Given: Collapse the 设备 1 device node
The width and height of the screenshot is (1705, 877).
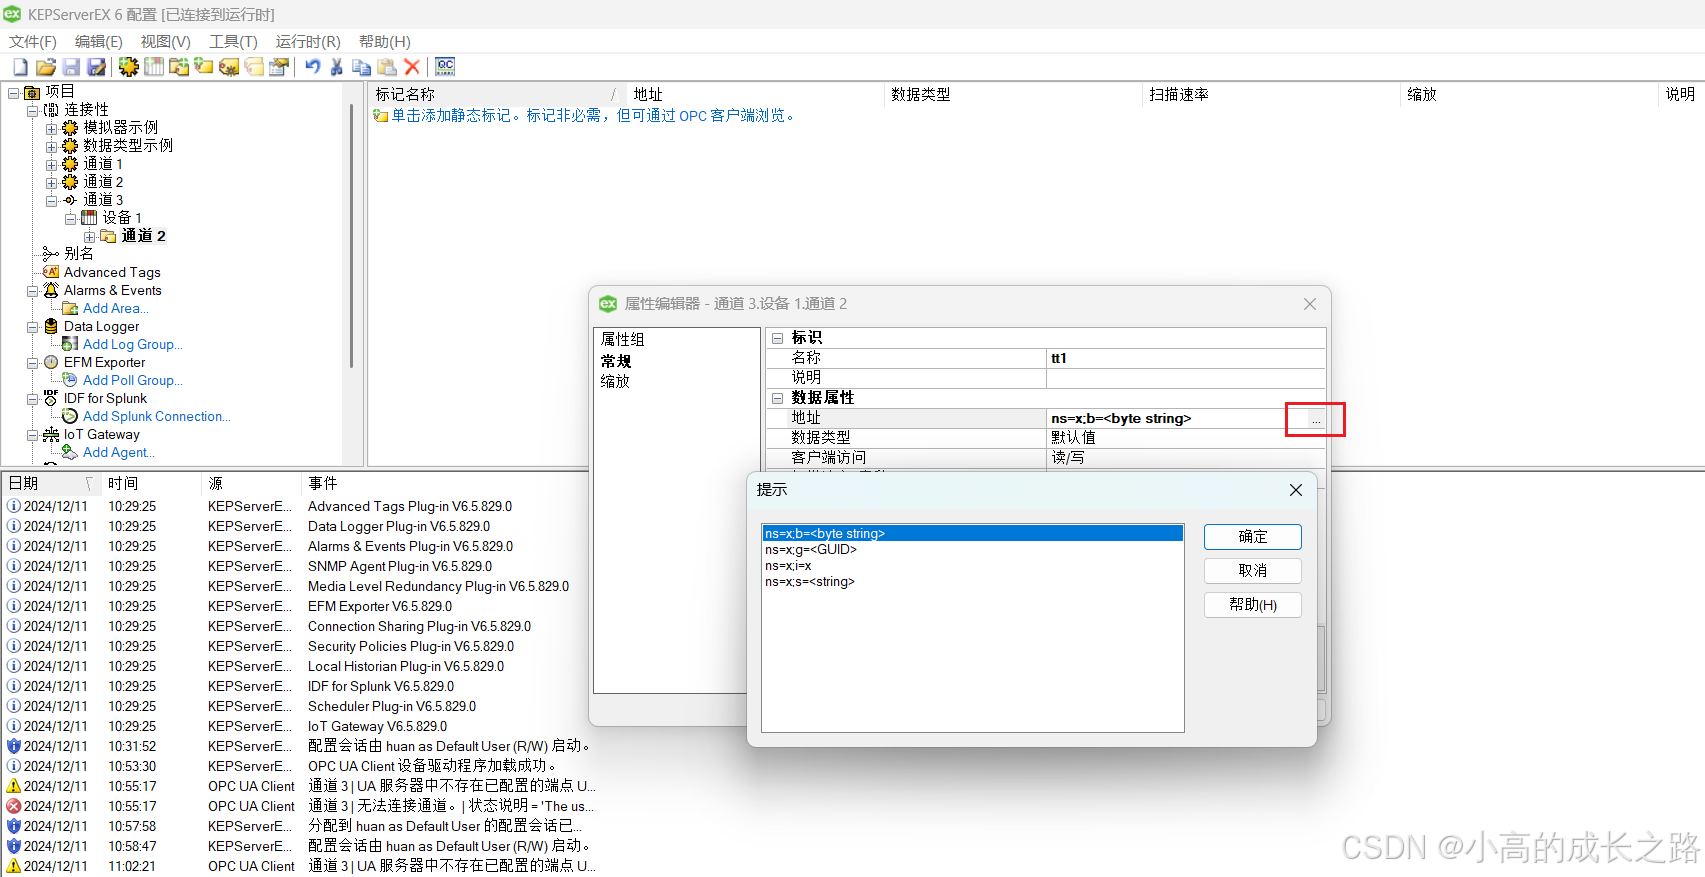Looking at the screenshot, I should pyautogui.click(x=71, y=218).
